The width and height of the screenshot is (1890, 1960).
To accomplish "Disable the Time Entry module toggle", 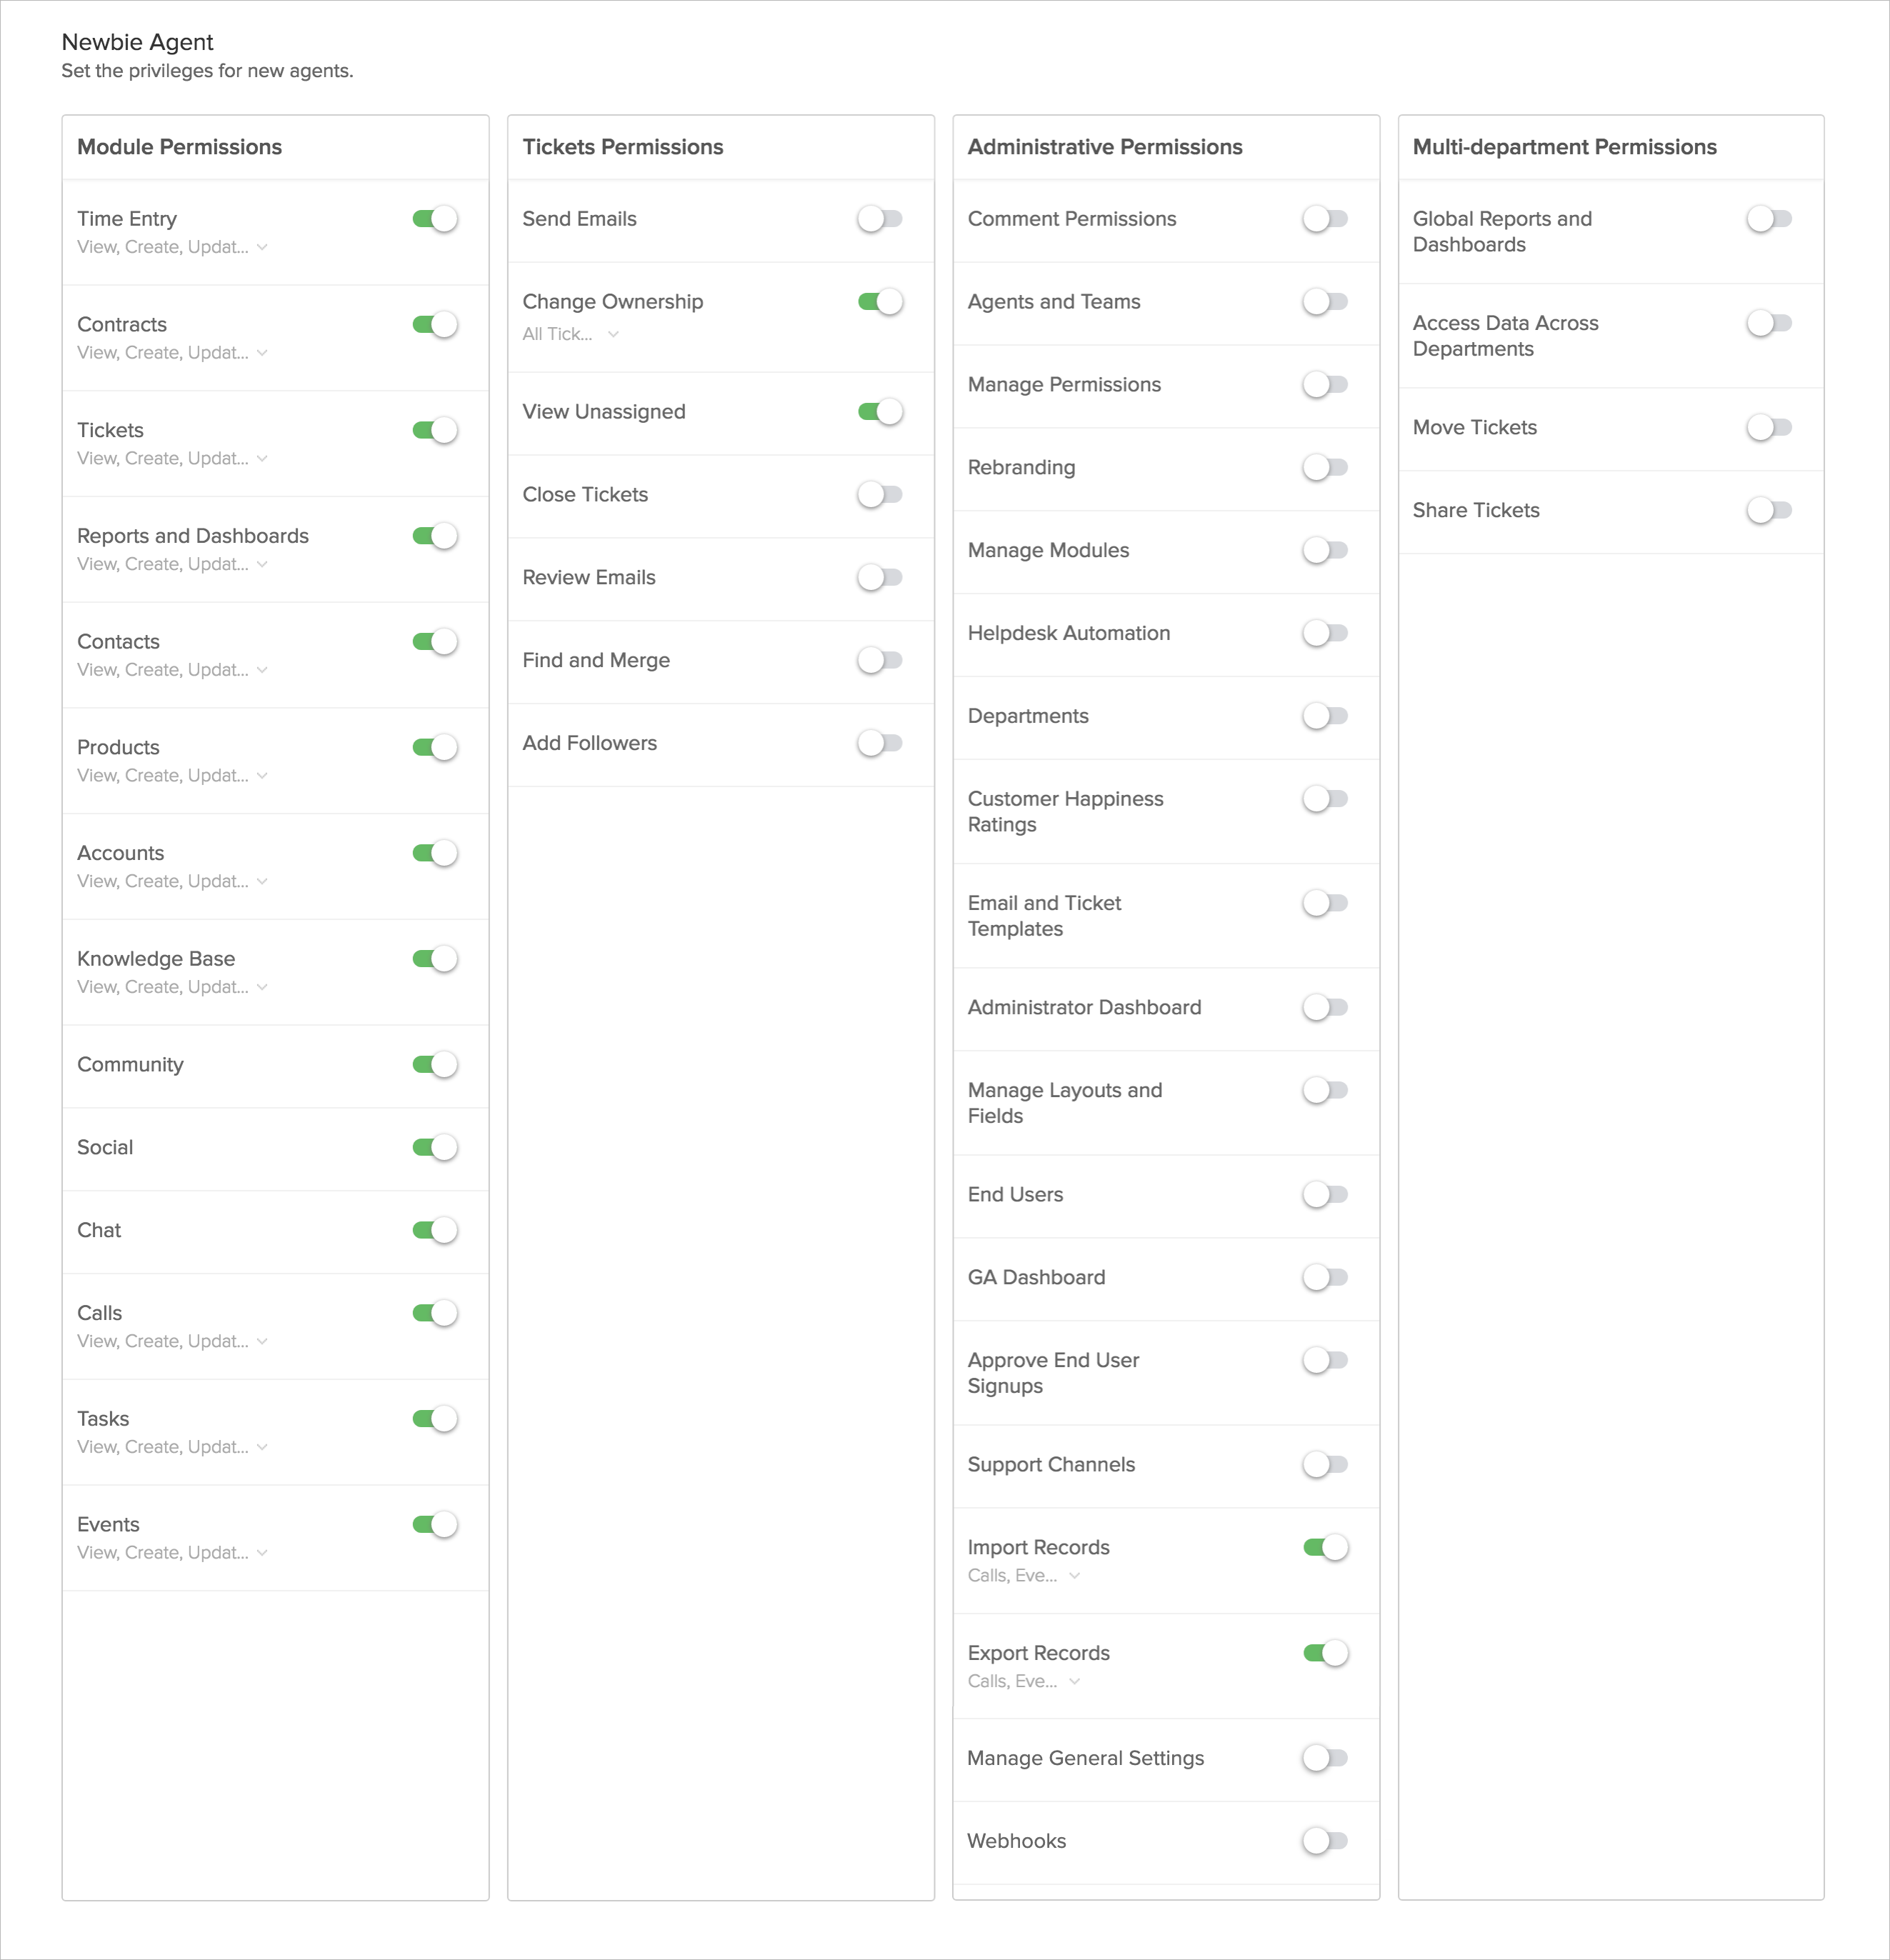I will click(x=435, y=219).
